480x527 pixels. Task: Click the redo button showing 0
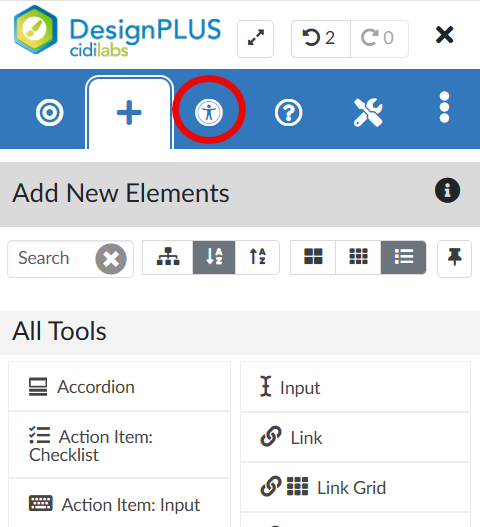(379, 39)
